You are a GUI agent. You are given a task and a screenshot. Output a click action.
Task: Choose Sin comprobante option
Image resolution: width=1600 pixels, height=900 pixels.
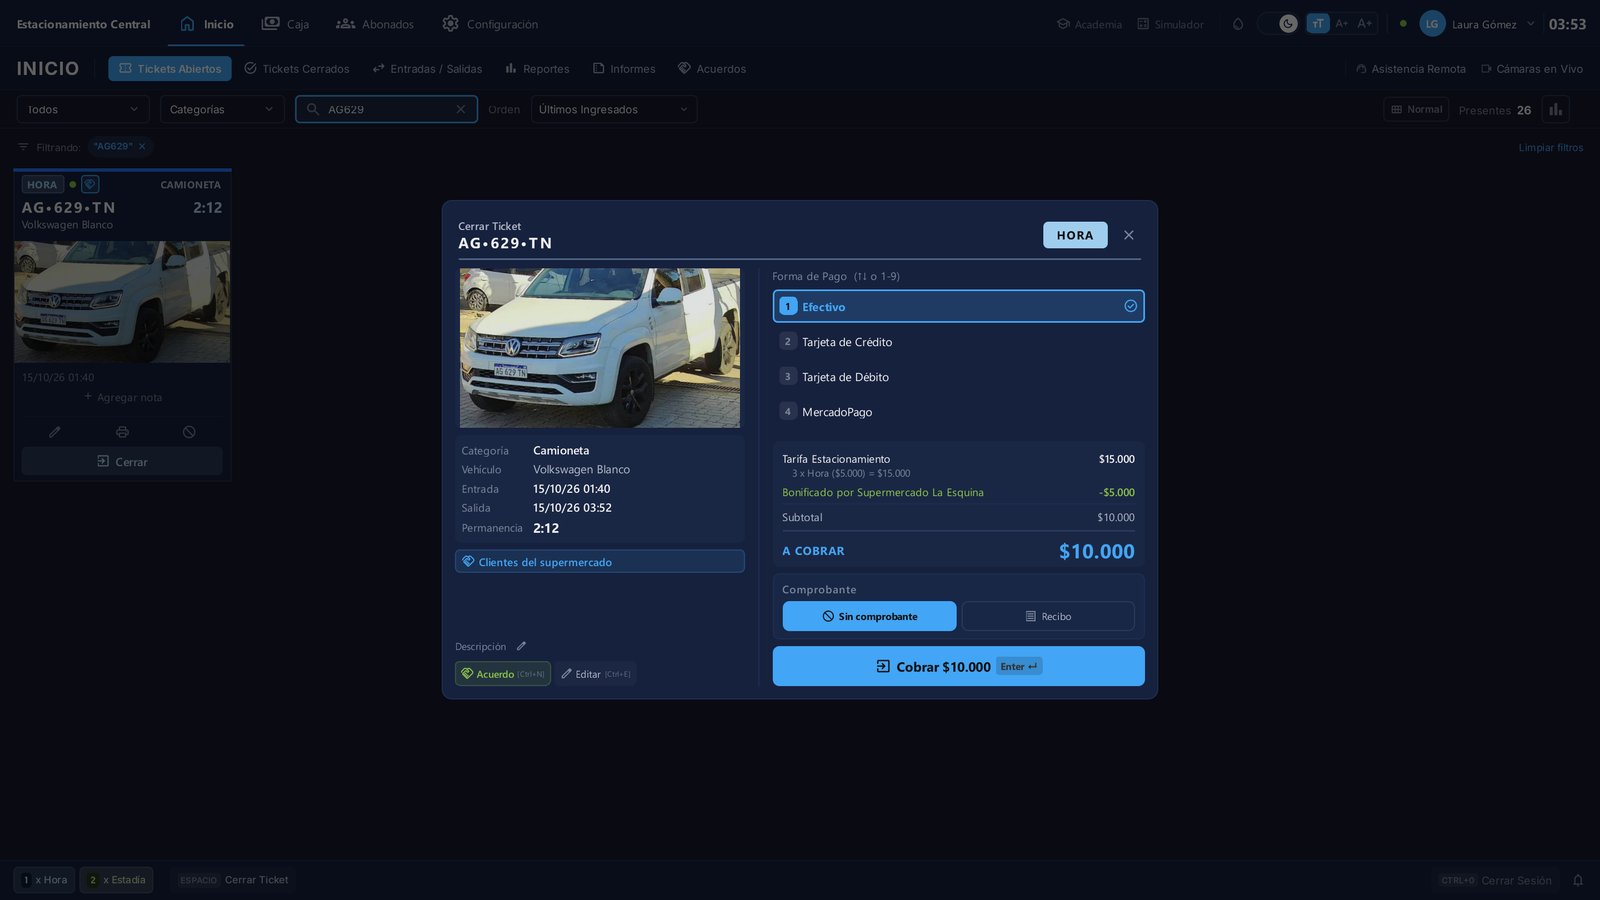point(869,616)
